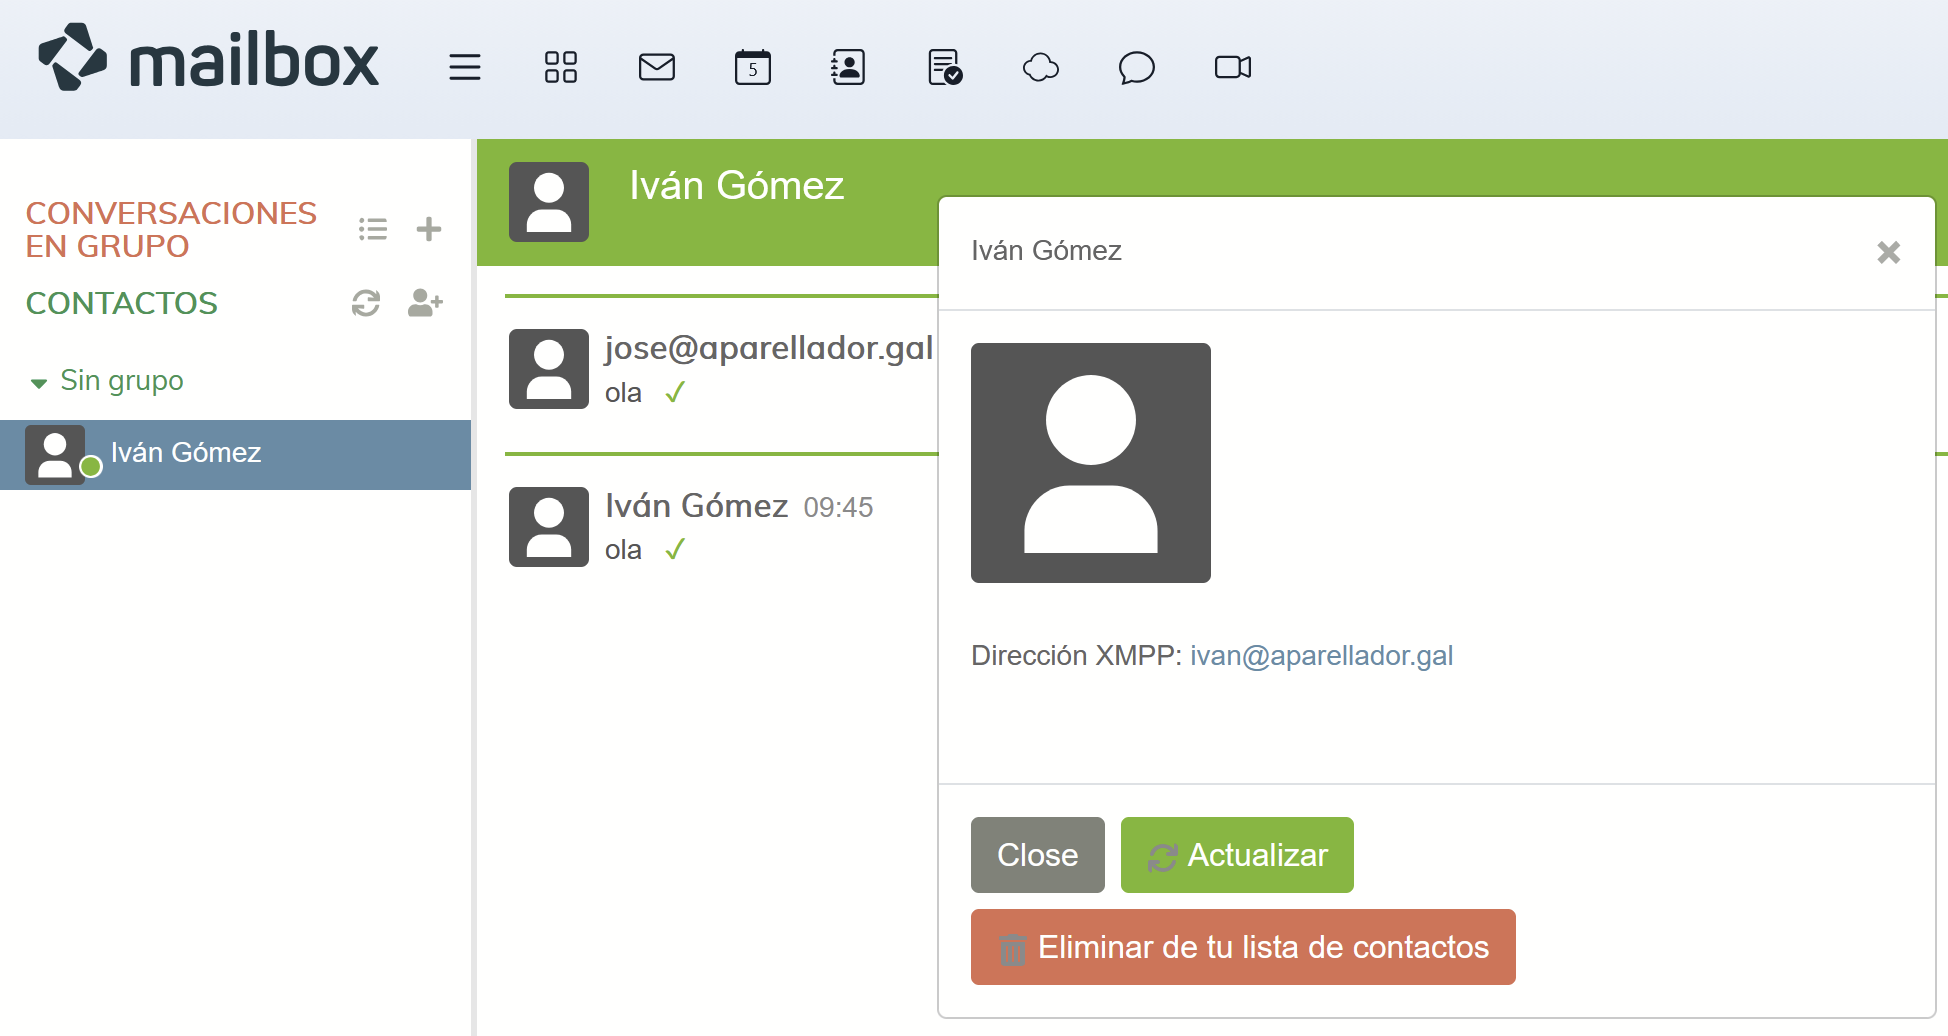Open the hamburger main menu
The width and height of the screenshot is (1948, 1036).
click(465, 68)
